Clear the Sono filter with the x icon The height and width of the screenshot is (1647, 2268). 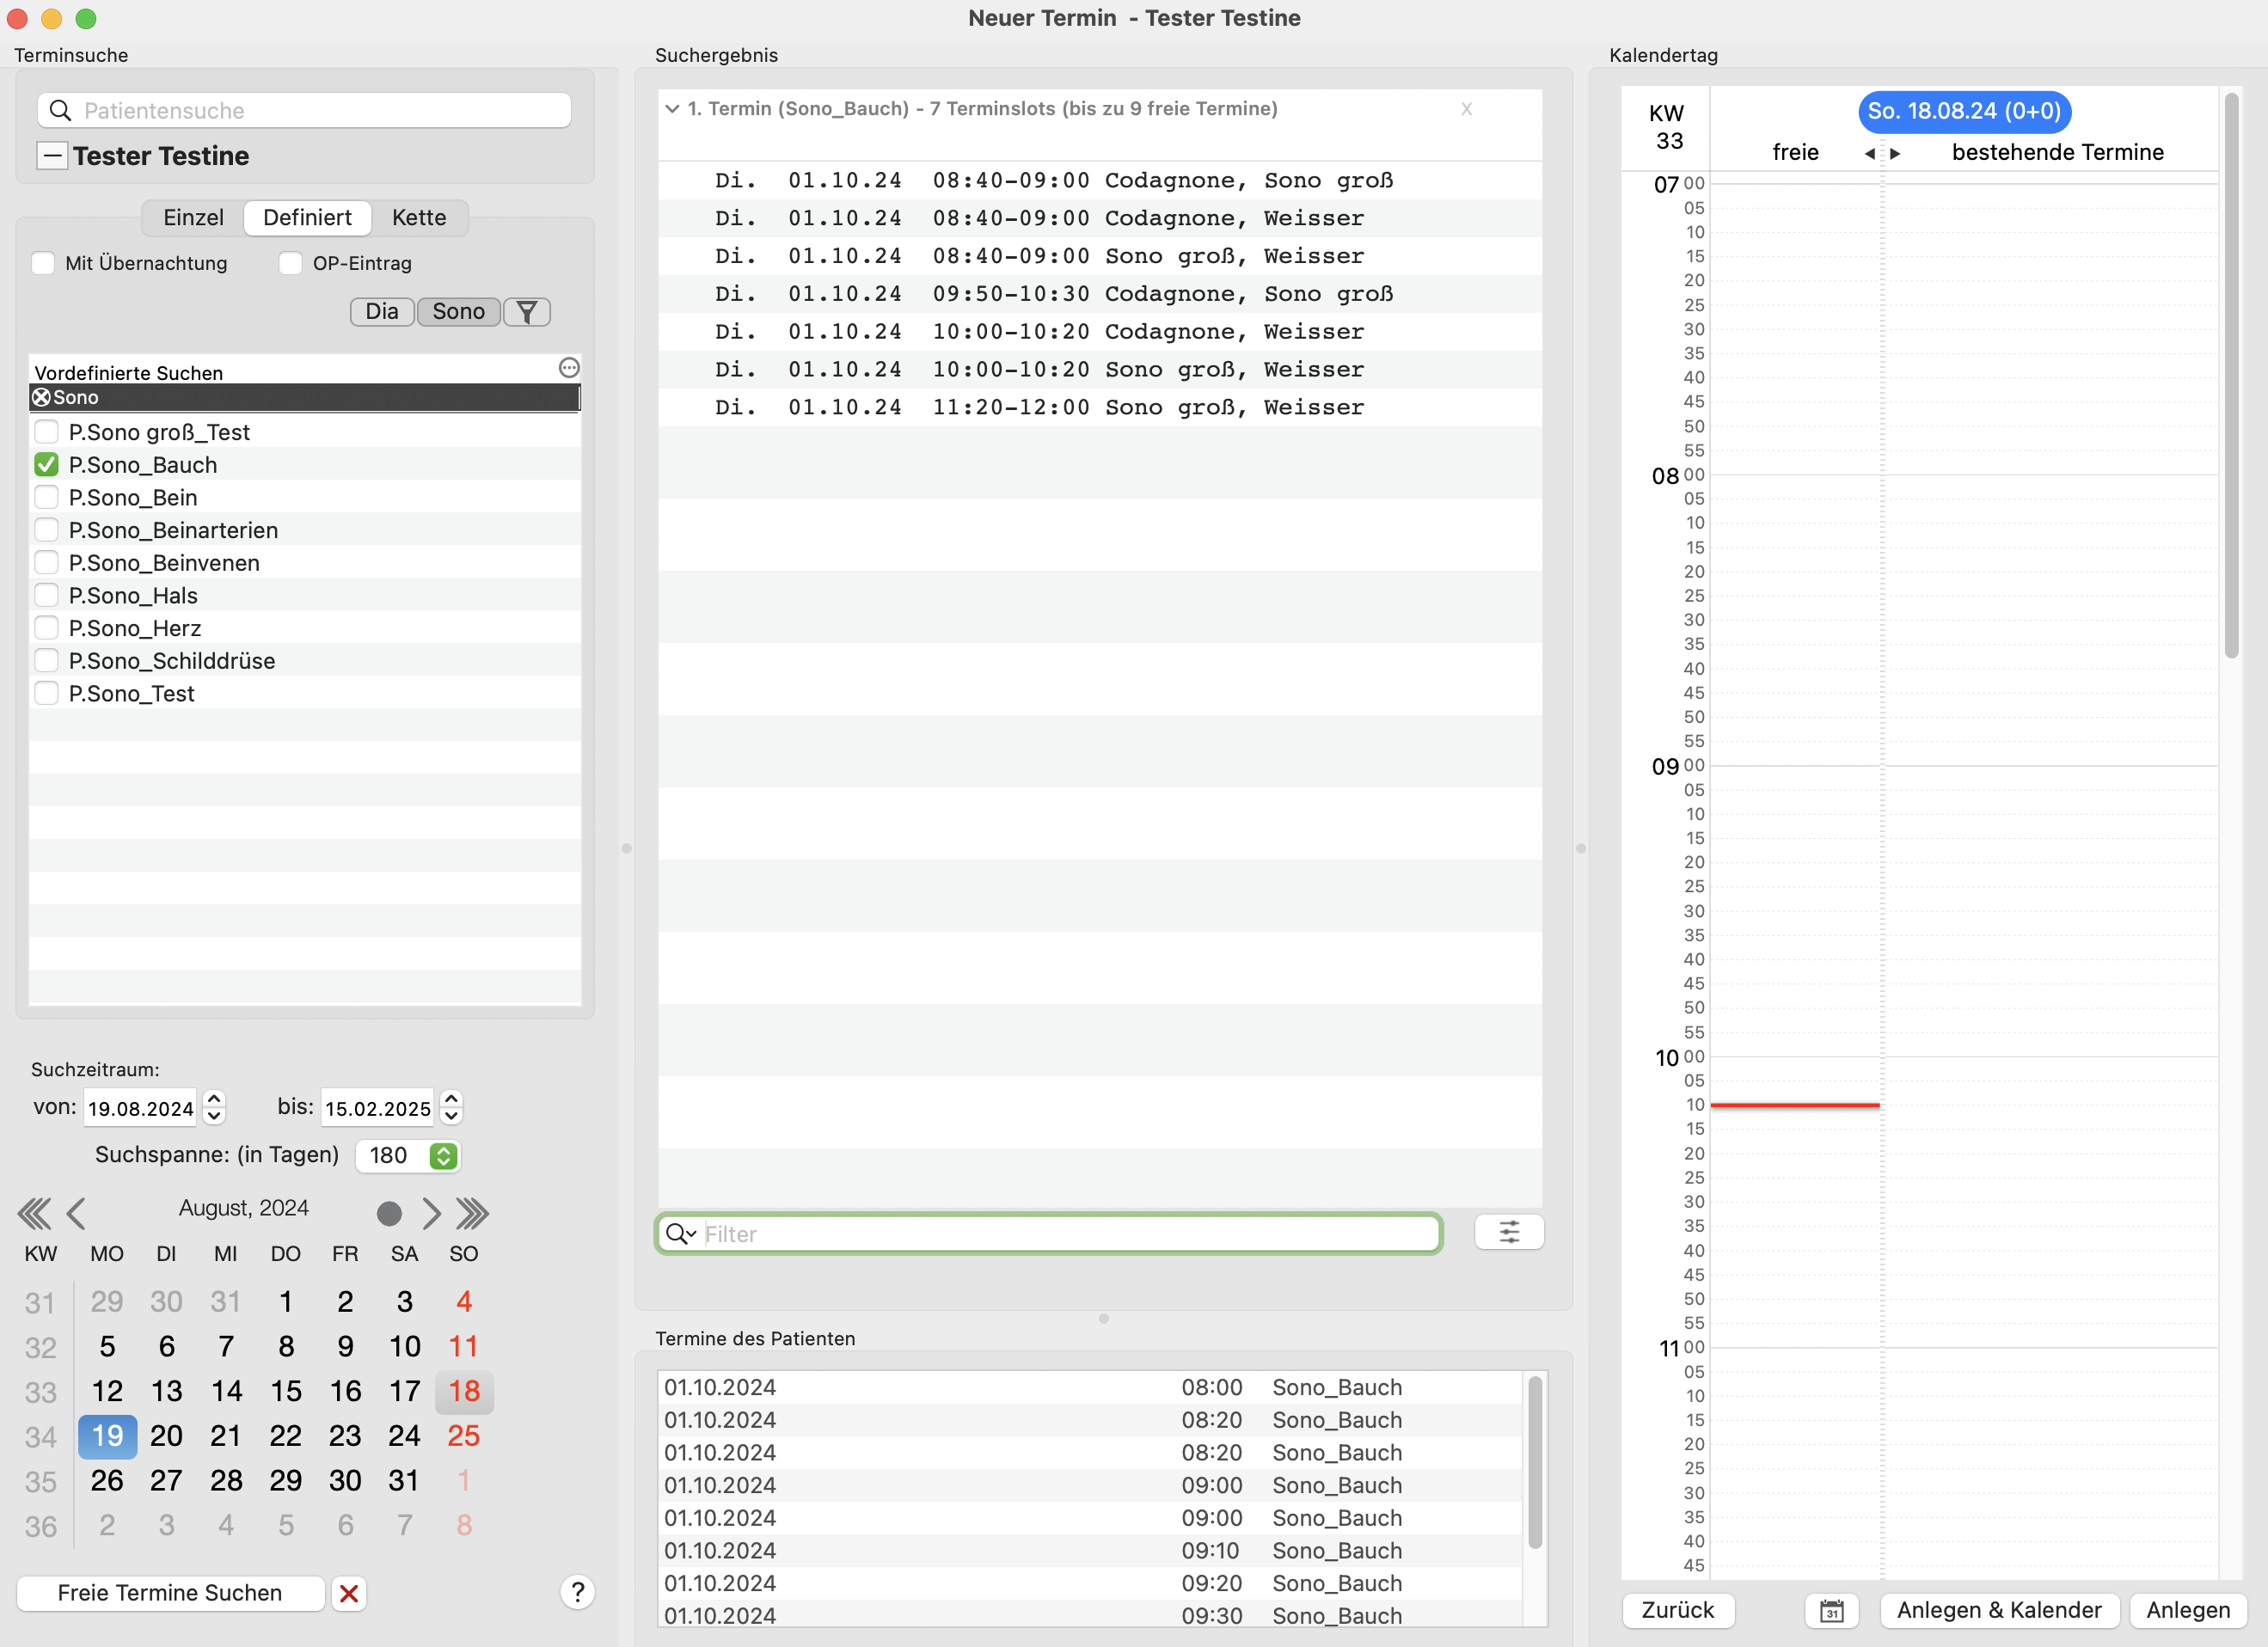coord(42,397)
